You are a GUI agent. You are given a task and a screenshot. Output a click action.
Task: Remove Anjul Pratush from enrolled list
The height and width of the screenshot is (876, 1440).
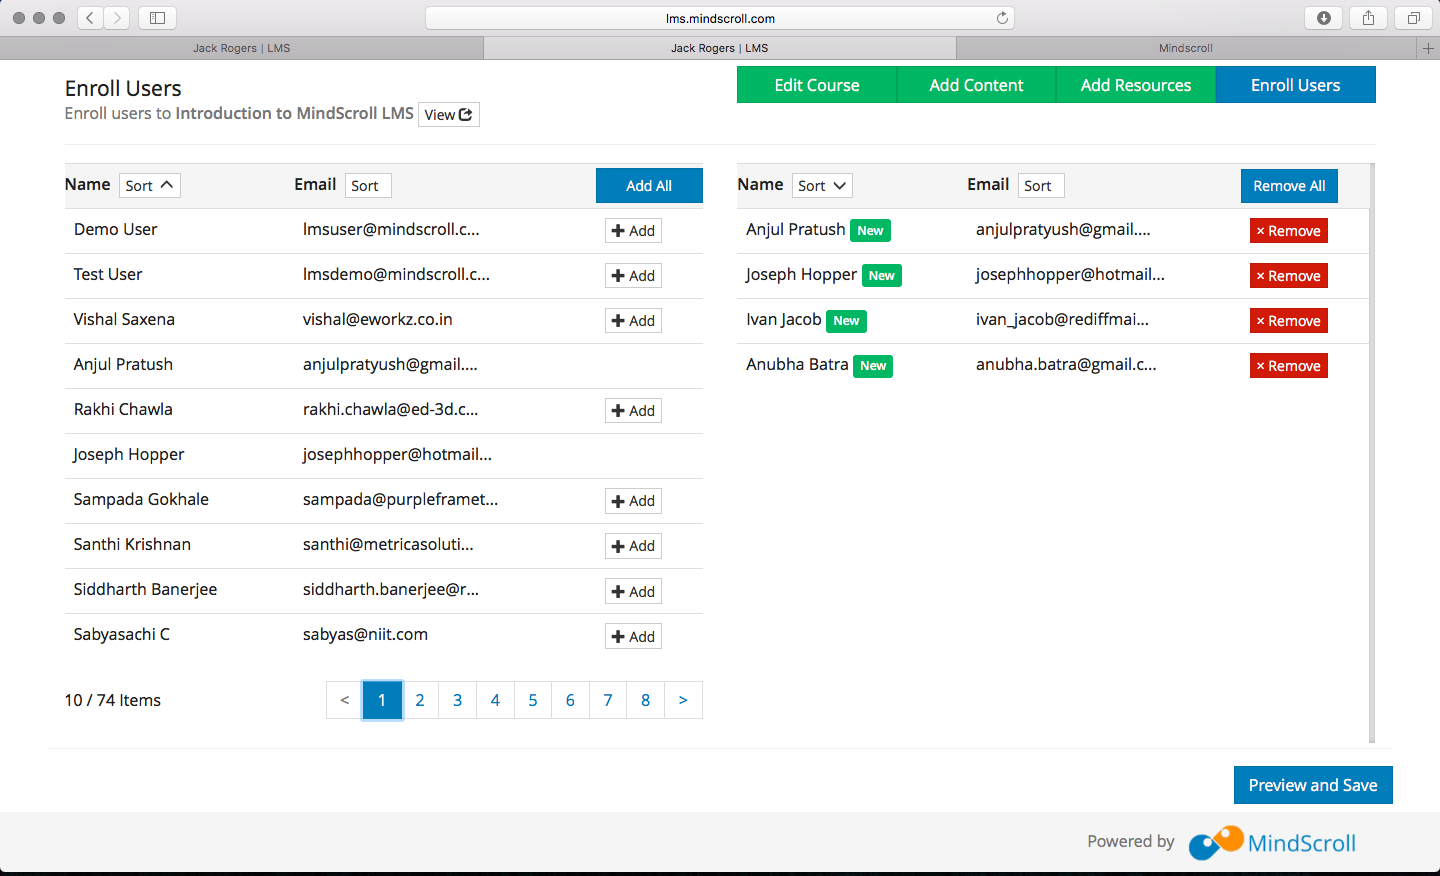click(x=1289, y=231)
